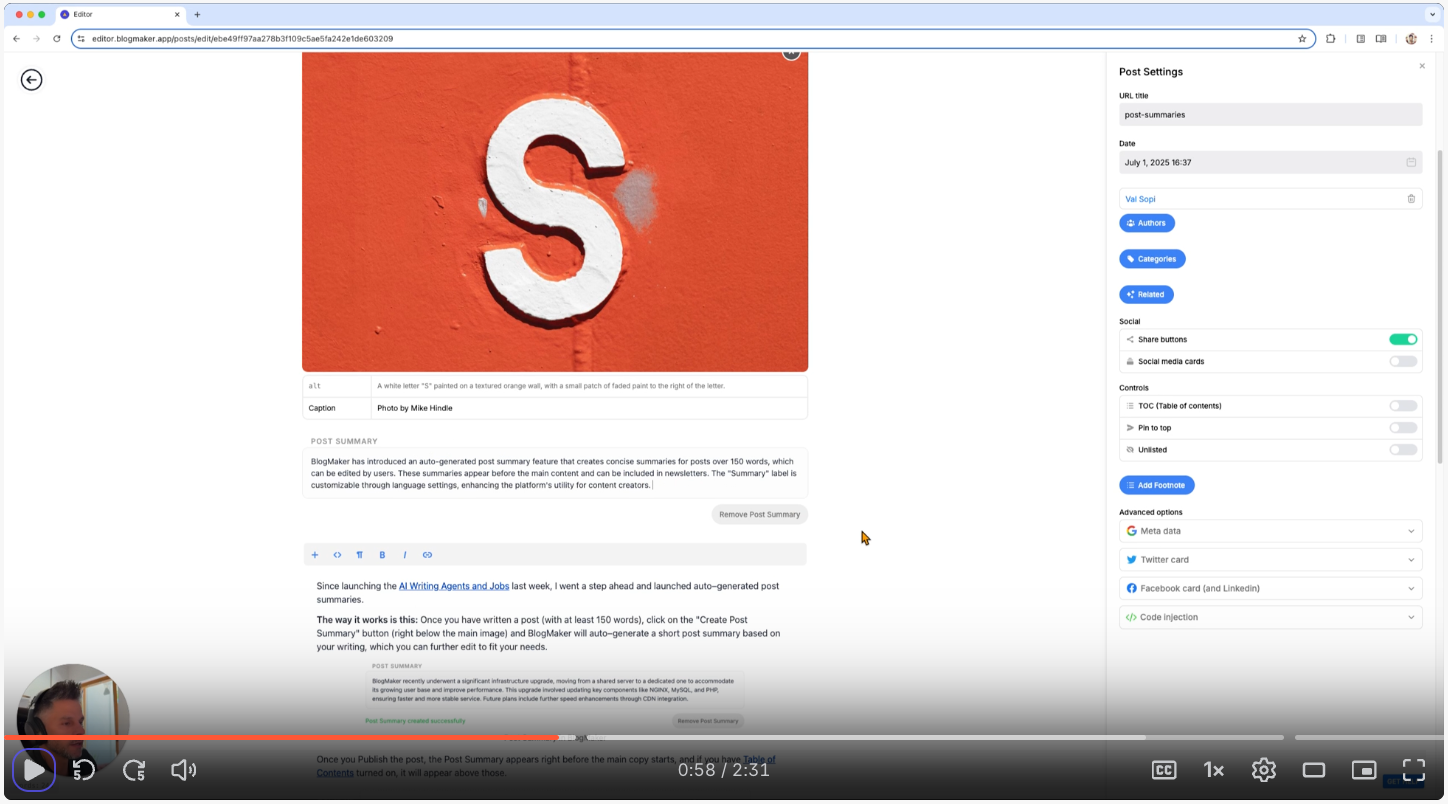Skip forward five seconds in video

[x=134, y=770]
